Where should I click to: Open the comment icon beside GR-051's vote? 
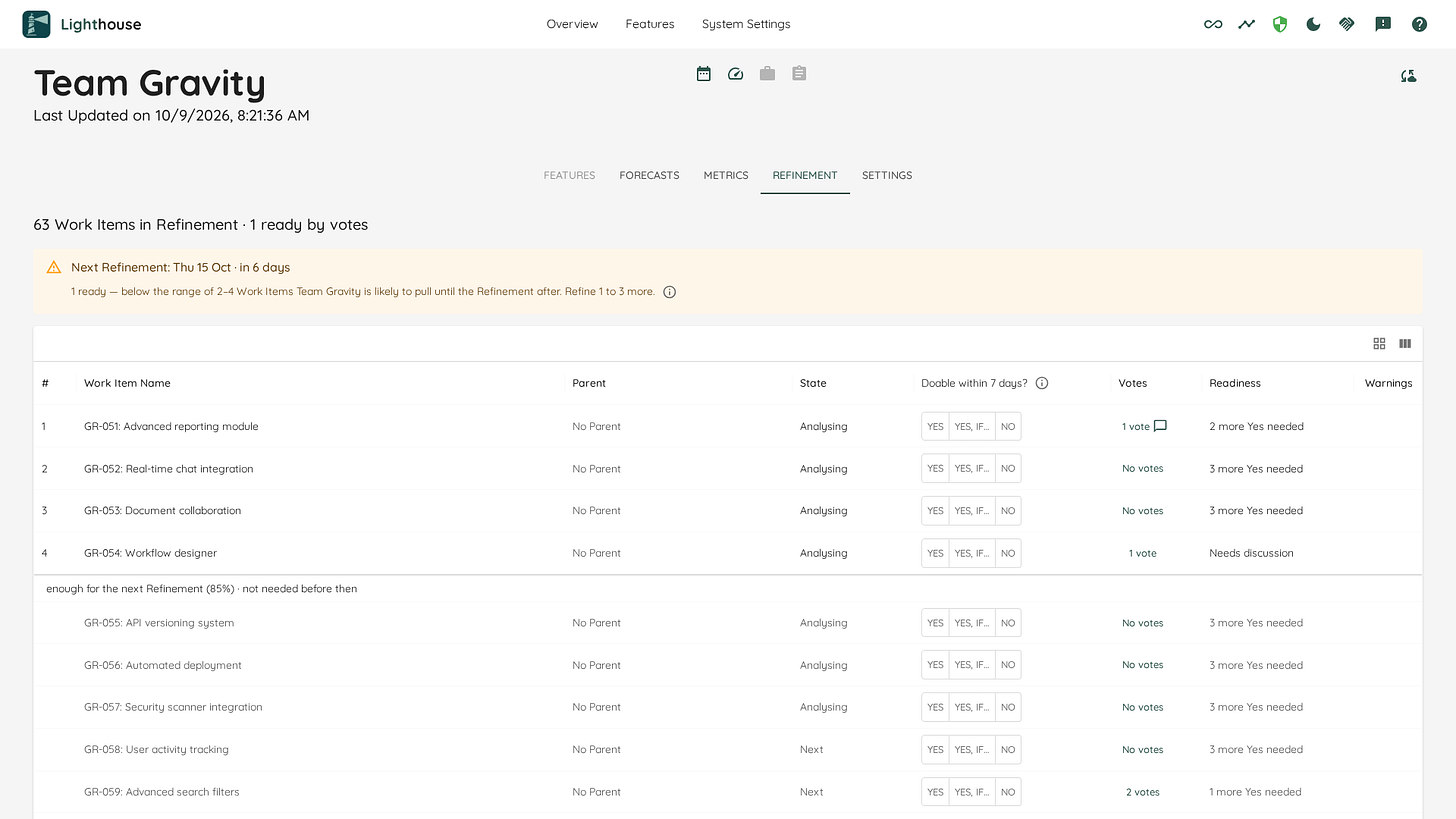(x=1160, y=426)
